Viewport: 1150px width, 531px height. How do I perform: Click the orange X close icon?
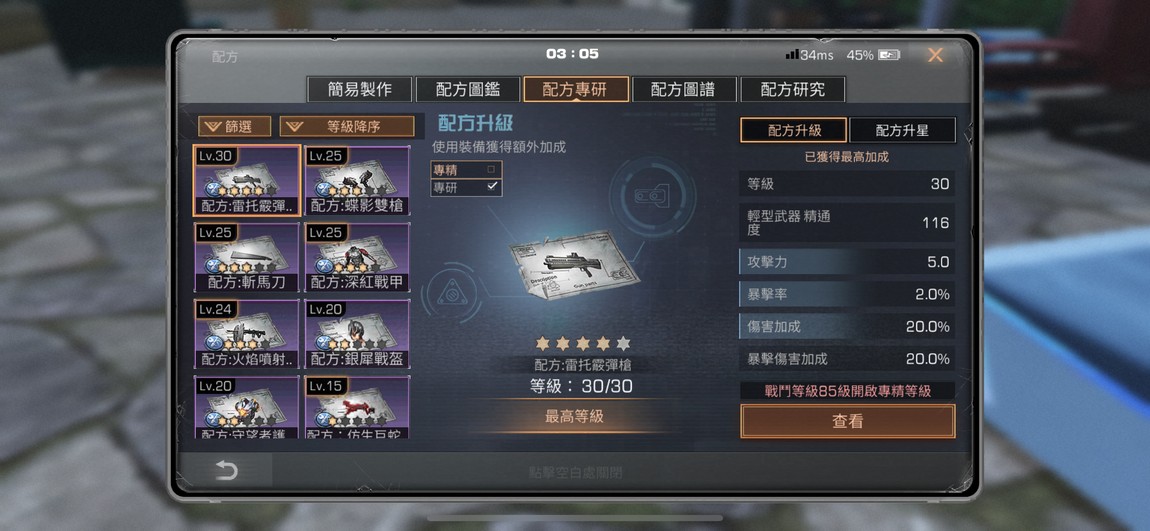(x=935, y=55)
